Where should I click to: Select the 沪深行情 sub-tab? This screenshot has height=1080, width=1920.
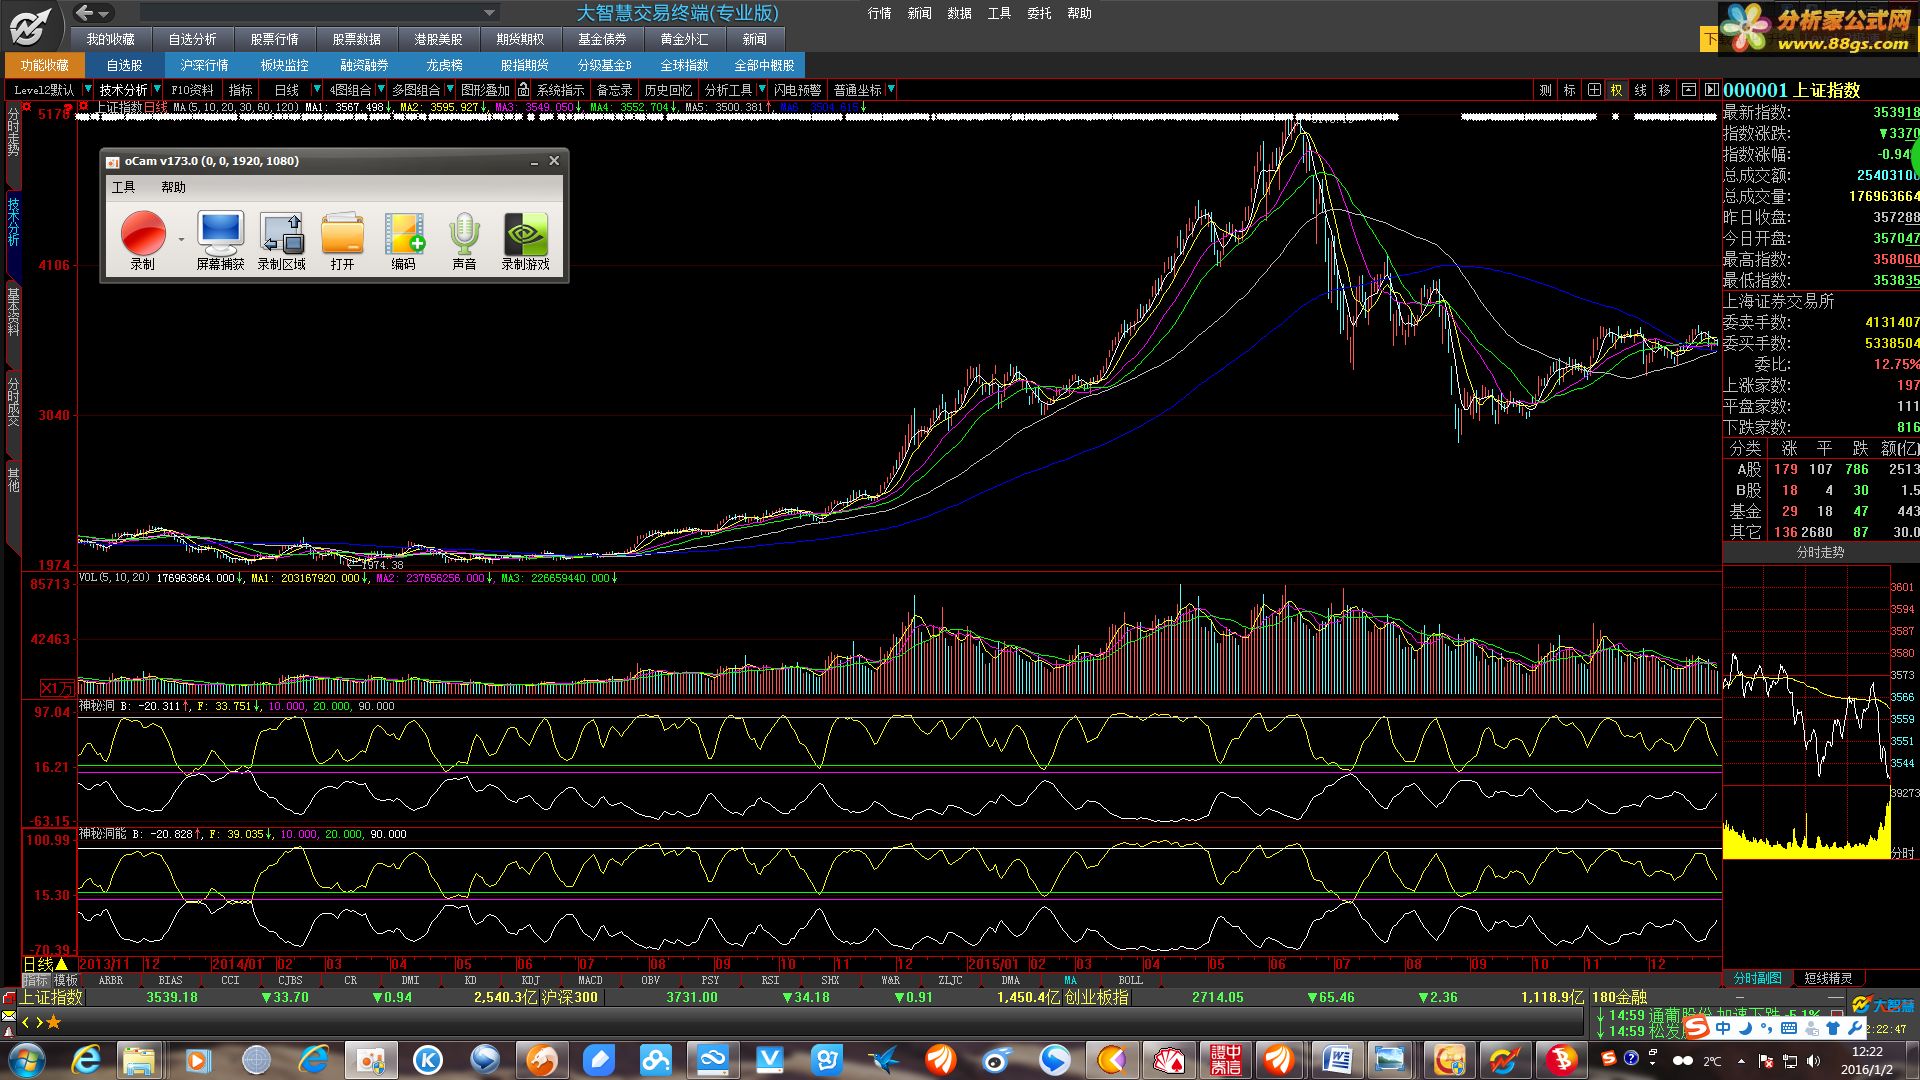[x=204, y=65]
